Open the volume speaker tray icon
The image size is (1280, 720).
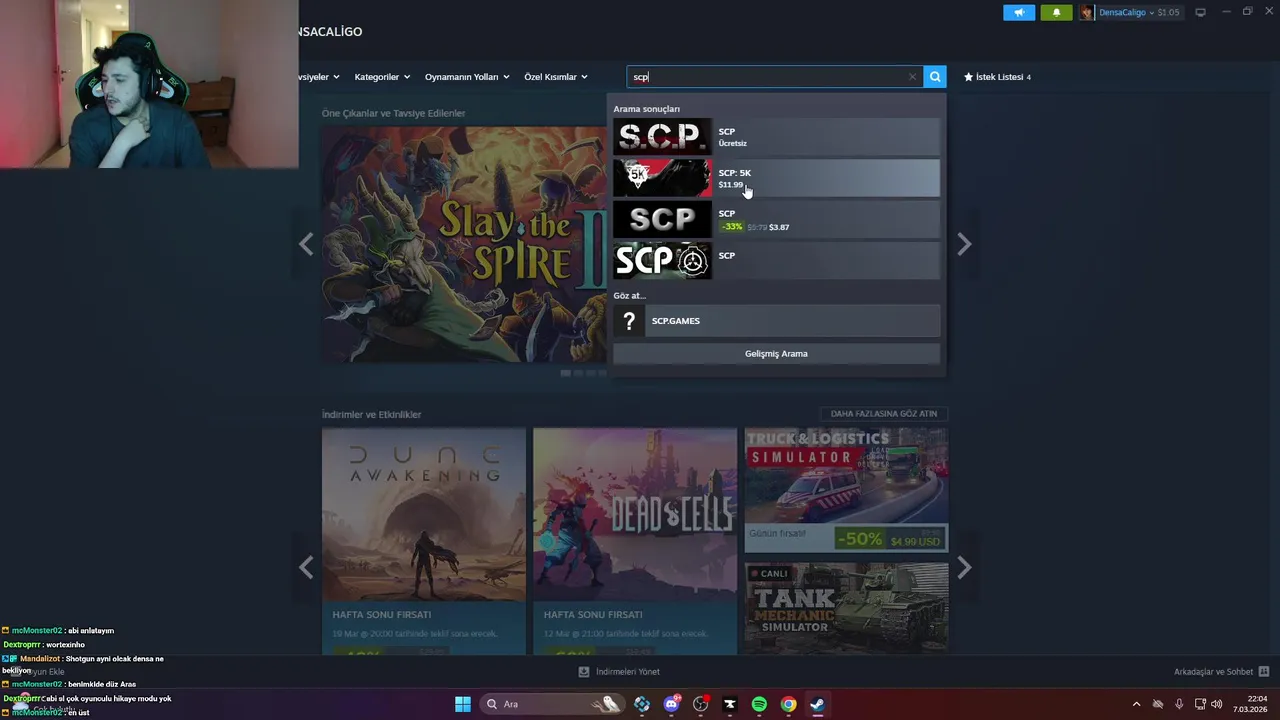[x=1217, y=704]
